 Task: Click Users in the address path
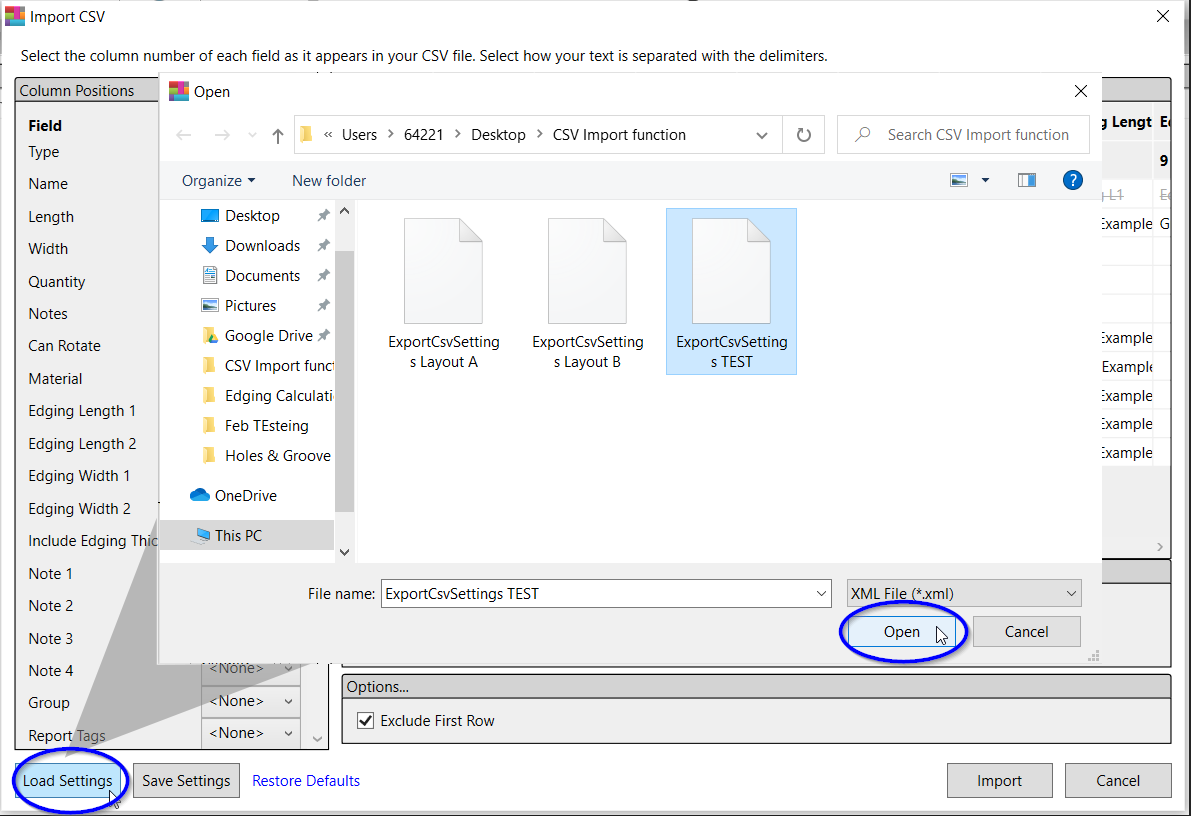[359, 135]
